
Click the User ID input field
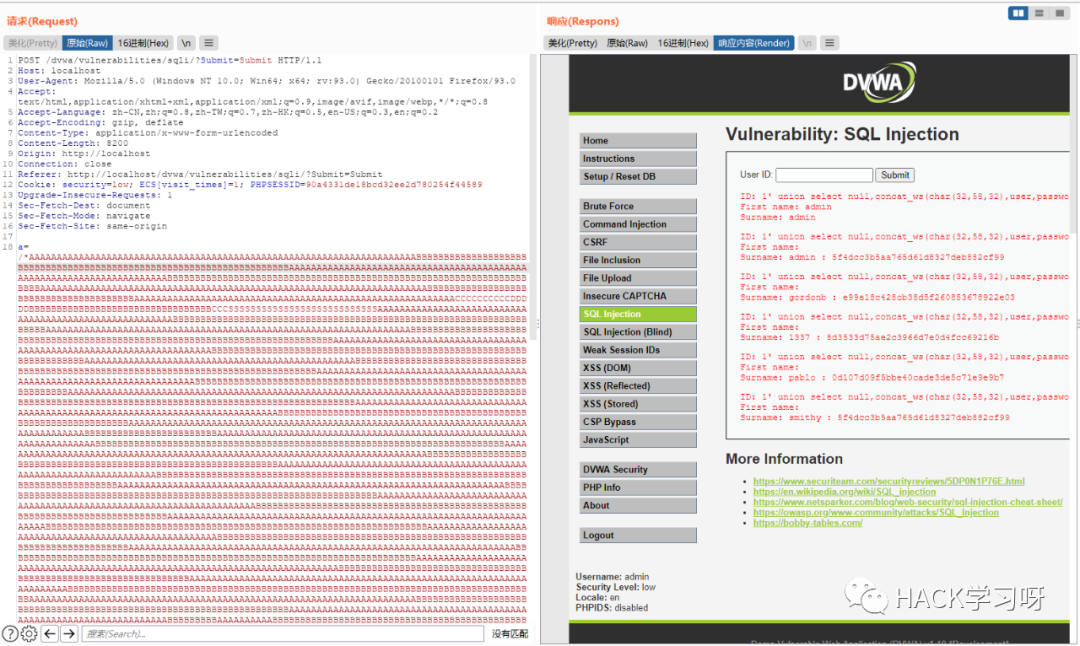click(x=824, y=175)
